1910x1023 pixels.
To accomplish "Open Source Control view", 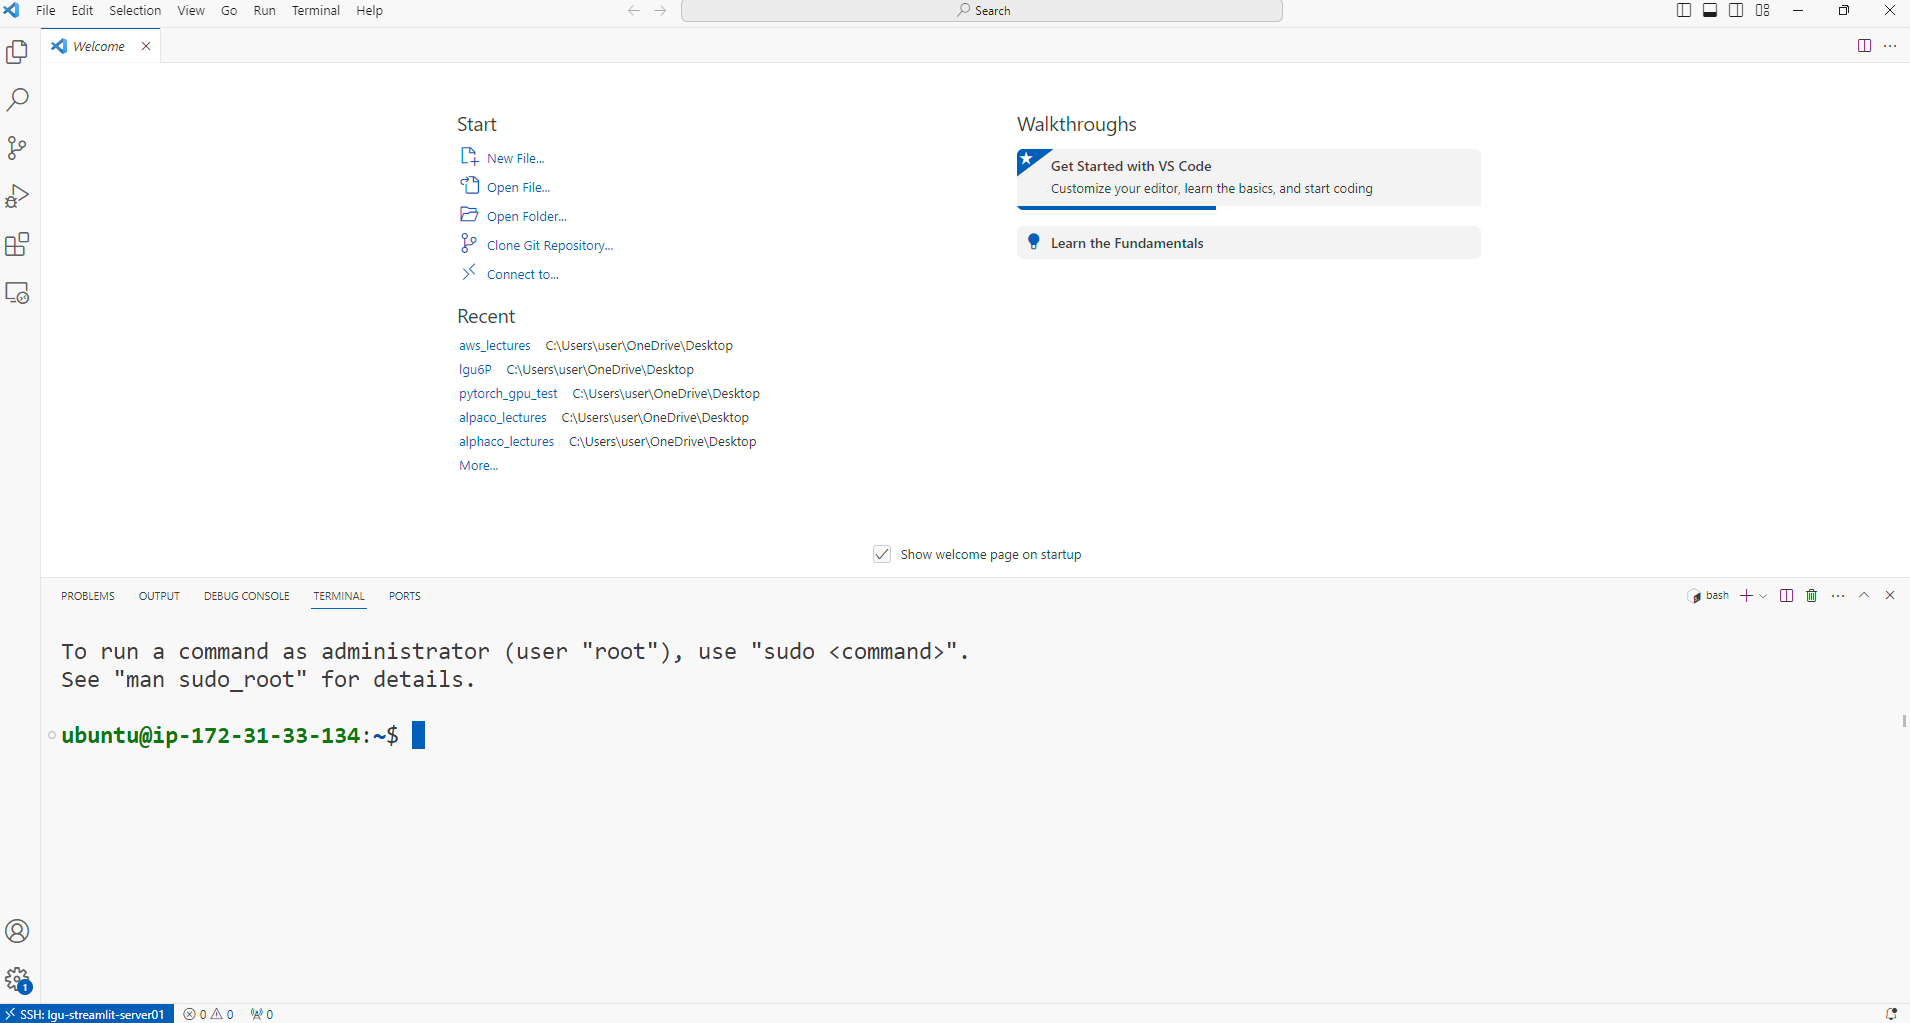I will (x=18, y=148).
